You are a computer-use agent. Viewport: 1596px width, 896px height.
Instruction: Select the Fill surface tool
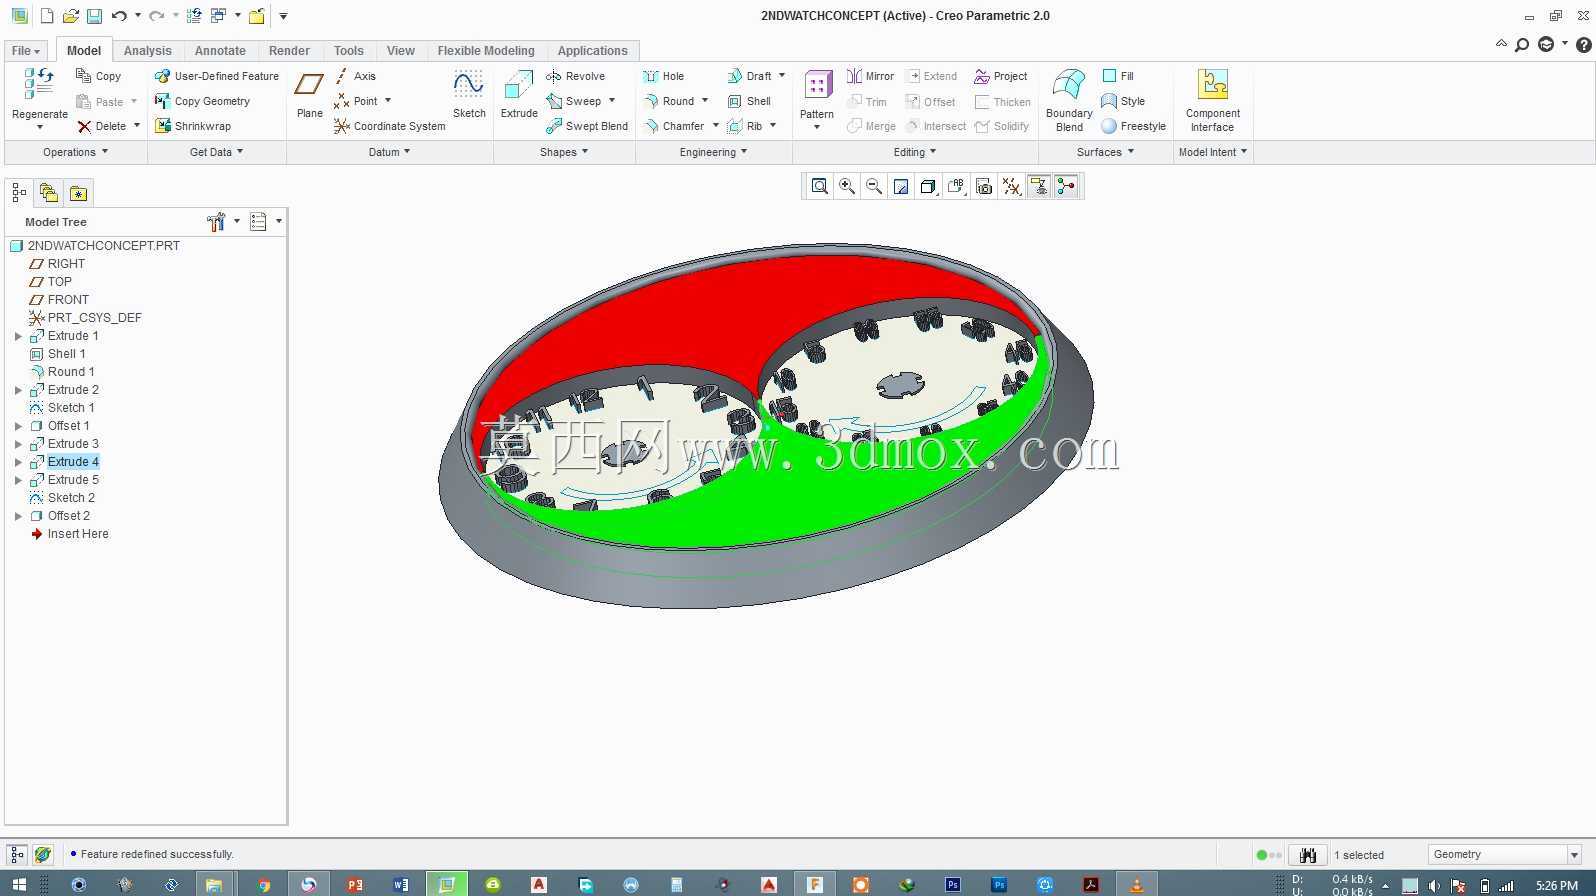[1118, 76]
